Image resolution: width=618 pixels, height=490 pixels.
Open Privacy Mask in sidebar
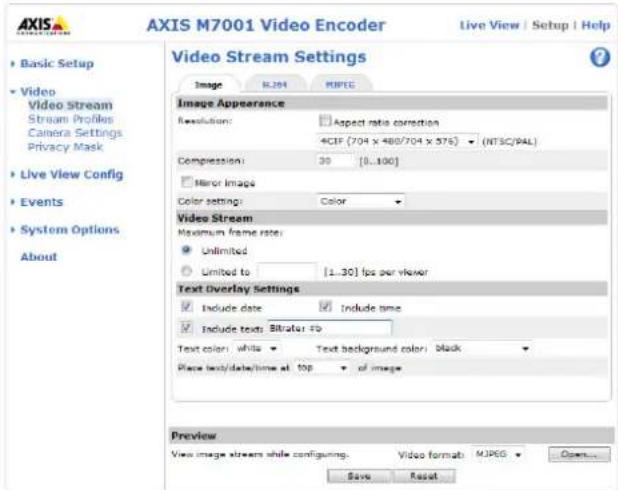pos(65,147)
